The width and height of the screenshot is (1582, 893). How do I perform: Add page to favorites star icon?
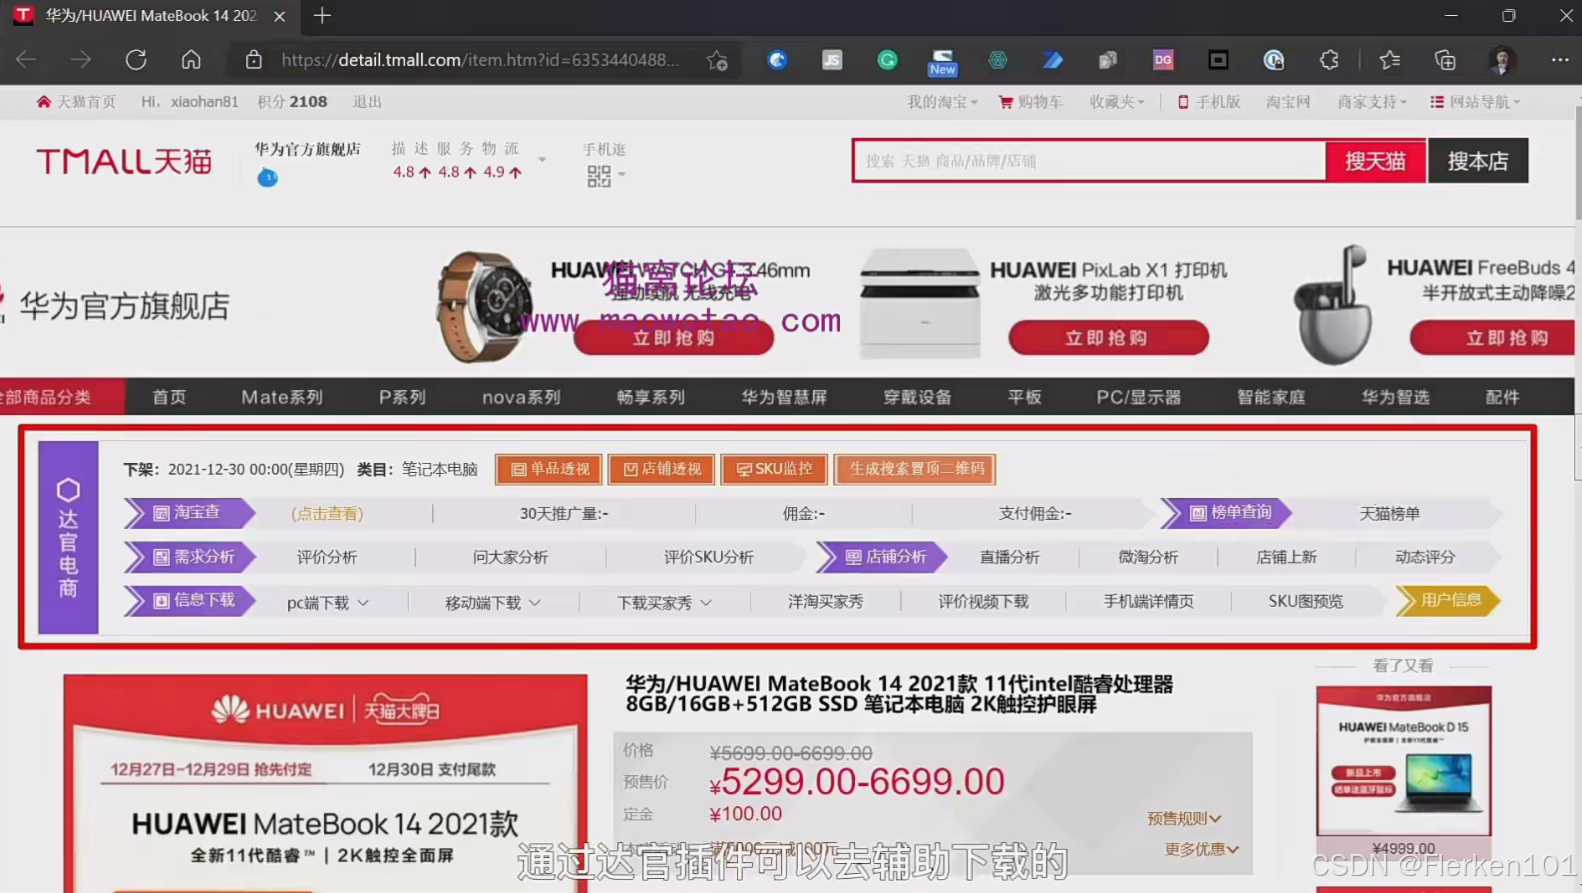(x=717, y=60)
